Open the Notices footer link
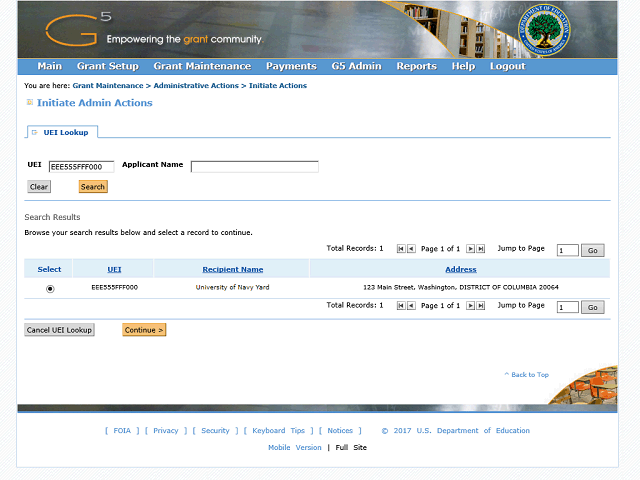The height and width of the screenshot is (480, 640). point(340,431)
